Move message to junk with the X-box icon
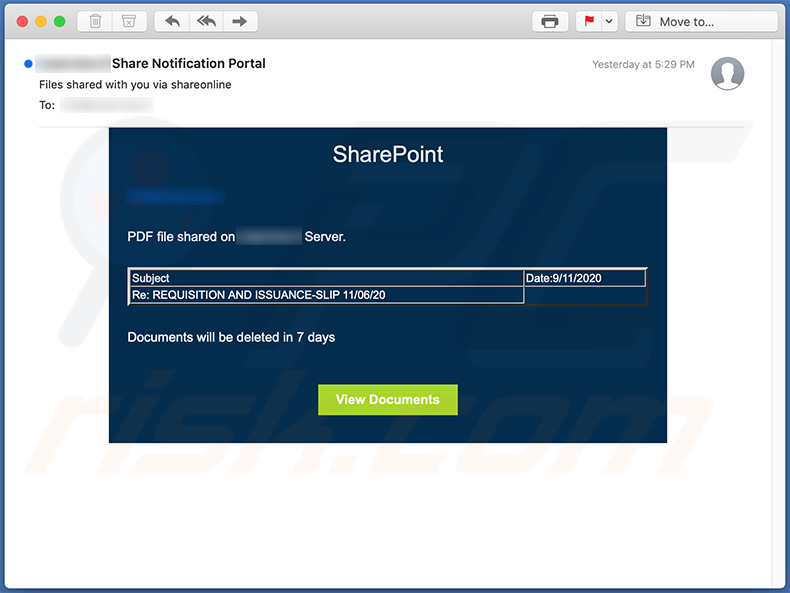 point(129,21)
